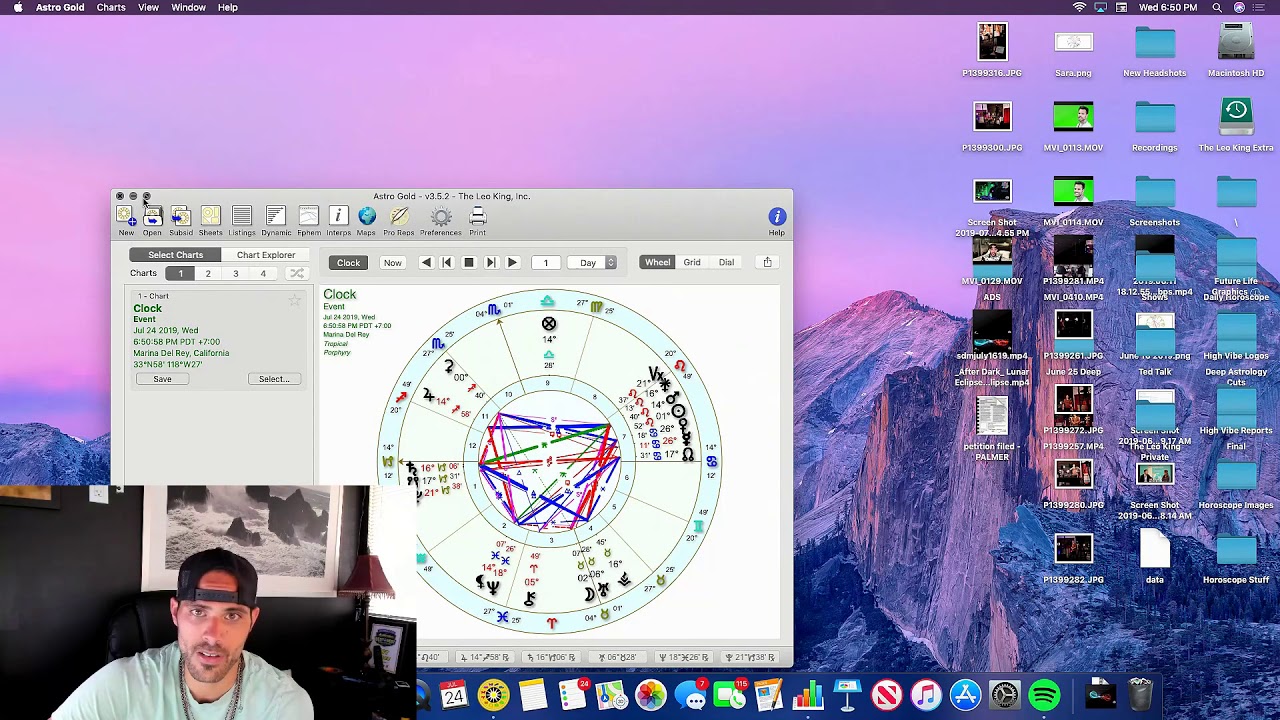Open Spotify from the Dock
This screenshot has width=1280, height=720.
1045,695
